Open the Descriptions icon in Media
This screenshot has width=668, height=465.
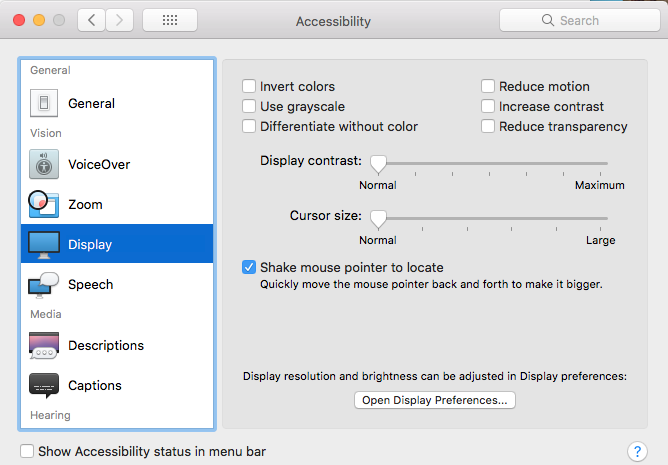(44, 346)
